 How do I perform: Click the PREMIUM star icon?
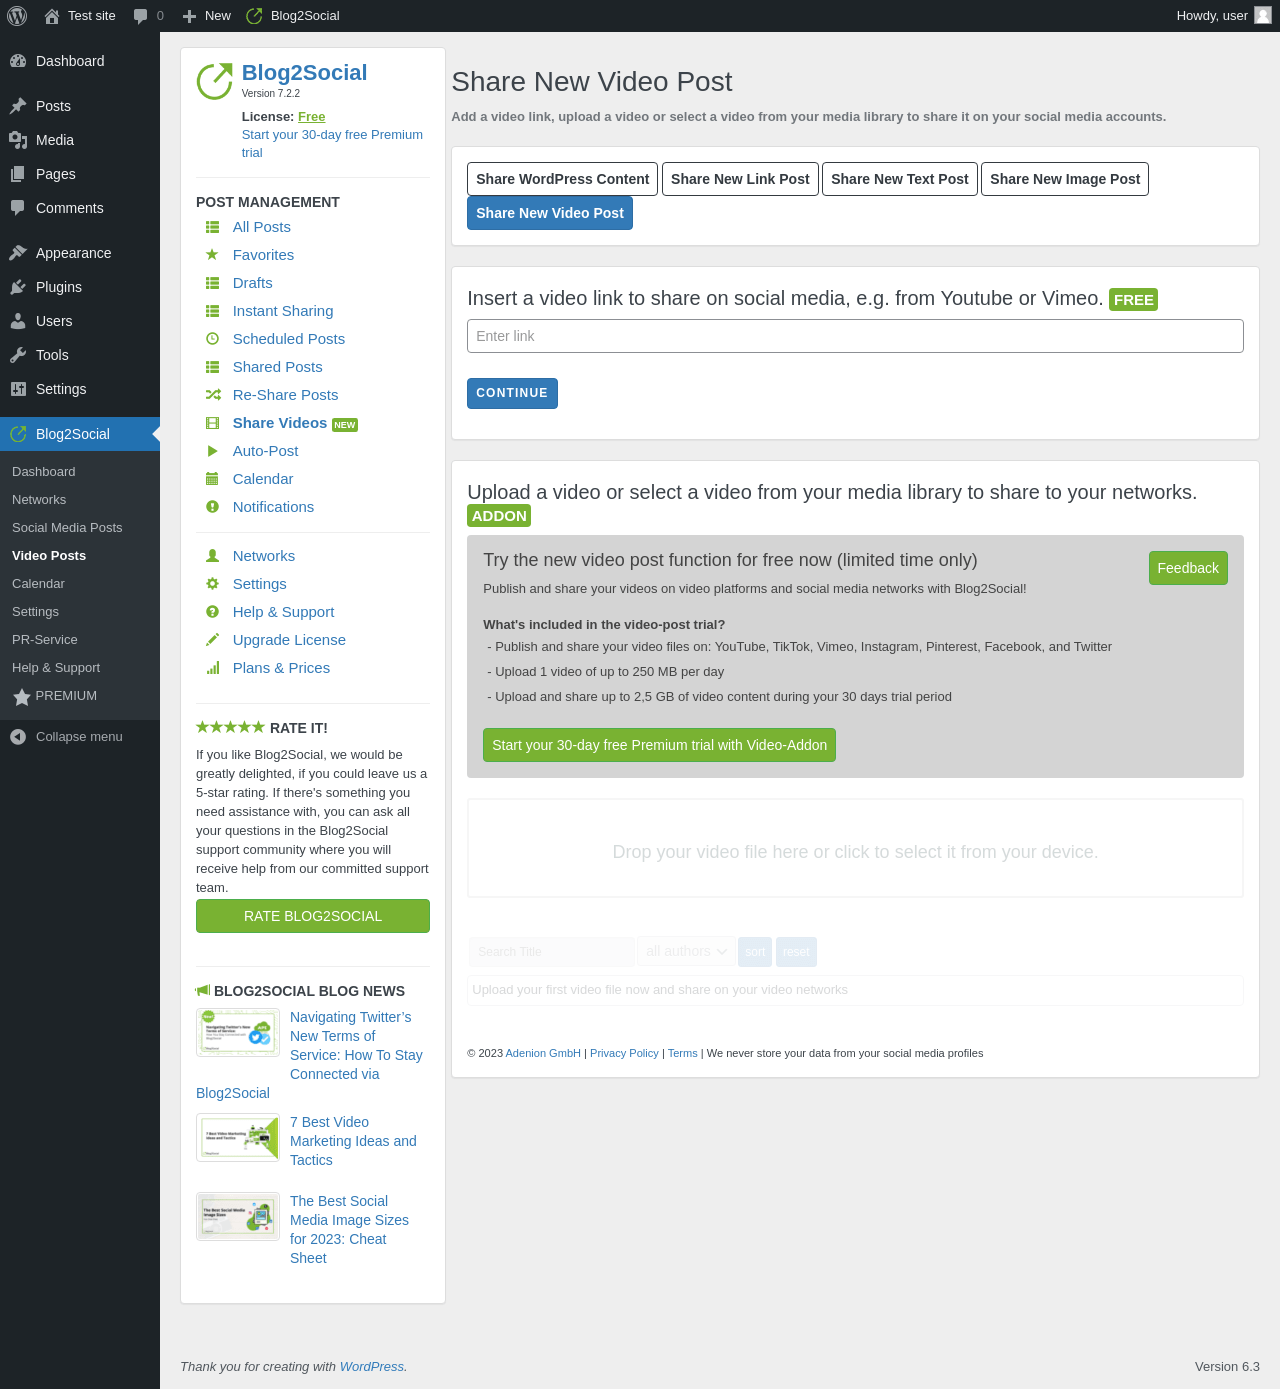tap(22, 697)
